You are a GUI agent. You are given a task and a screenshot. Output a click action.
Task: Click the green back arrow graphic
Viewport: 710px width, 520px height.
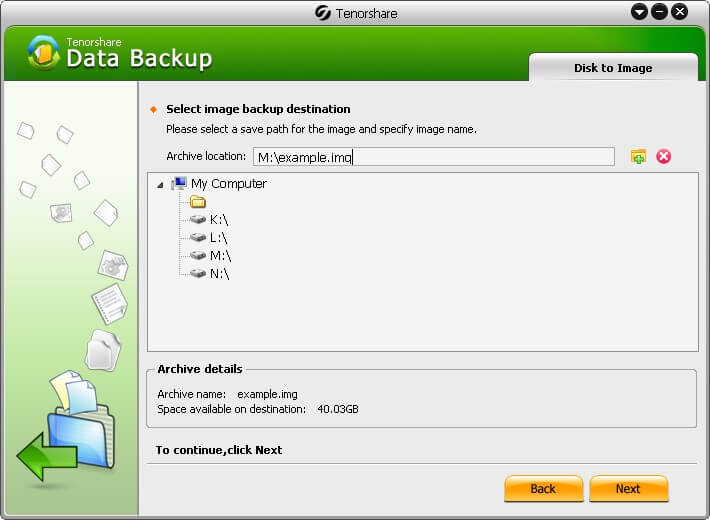pos(46,456)
